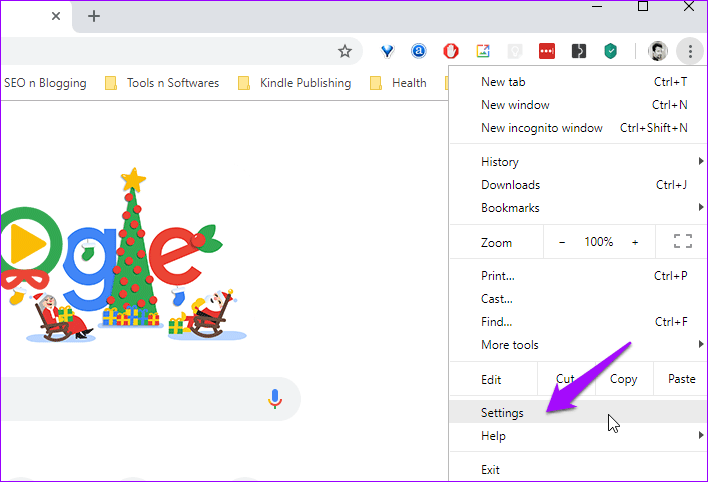Viewport: 708px width, 482px height.
Task: Click the Cut edit button
Action: (x=566, y=379)
